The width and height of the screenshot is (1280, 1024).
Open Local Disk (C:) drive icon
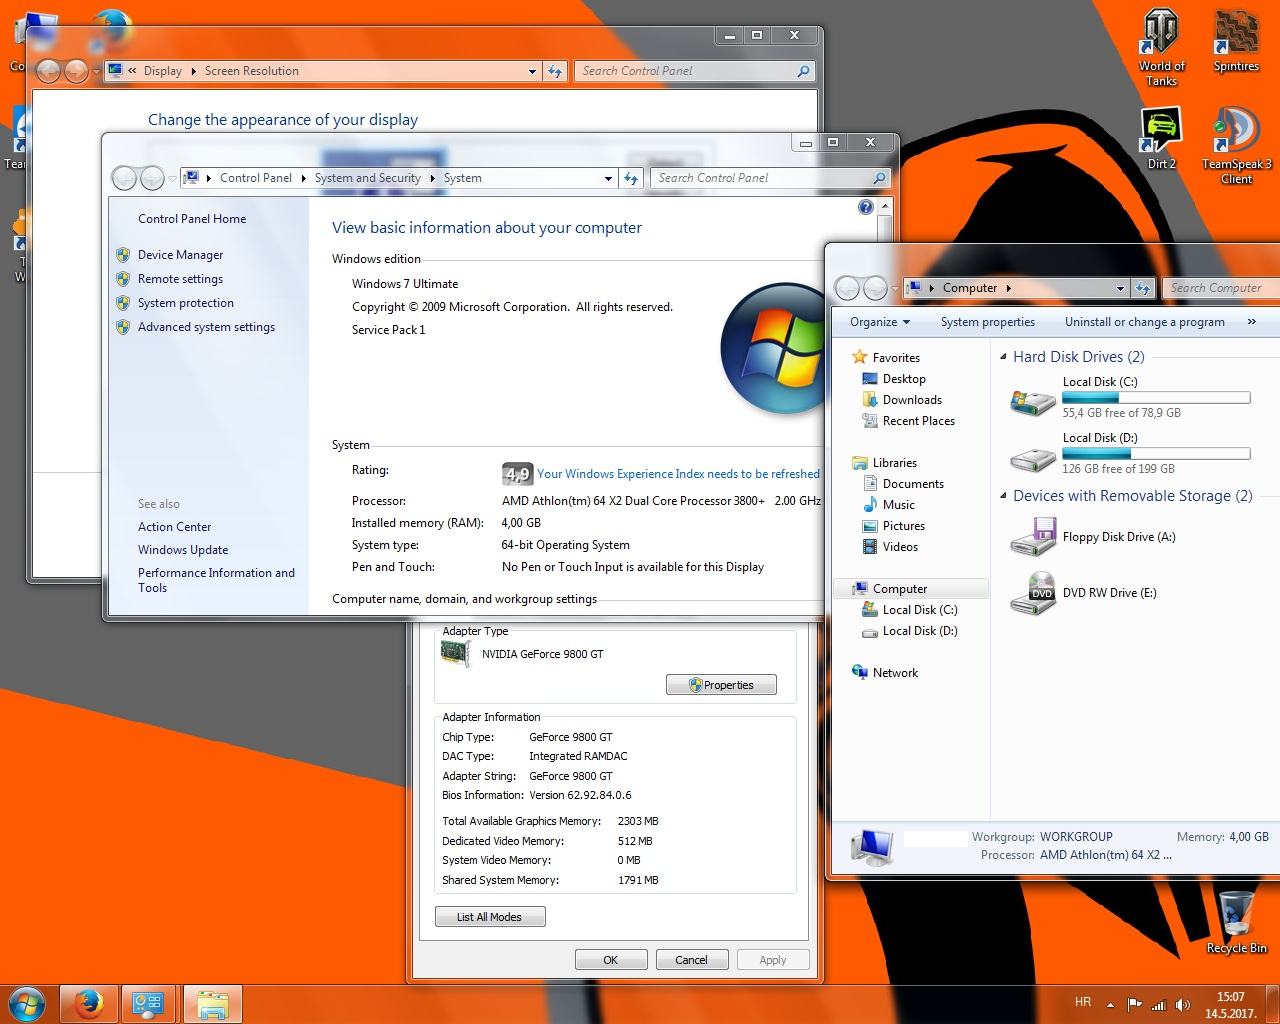(x=1033, y=398)
